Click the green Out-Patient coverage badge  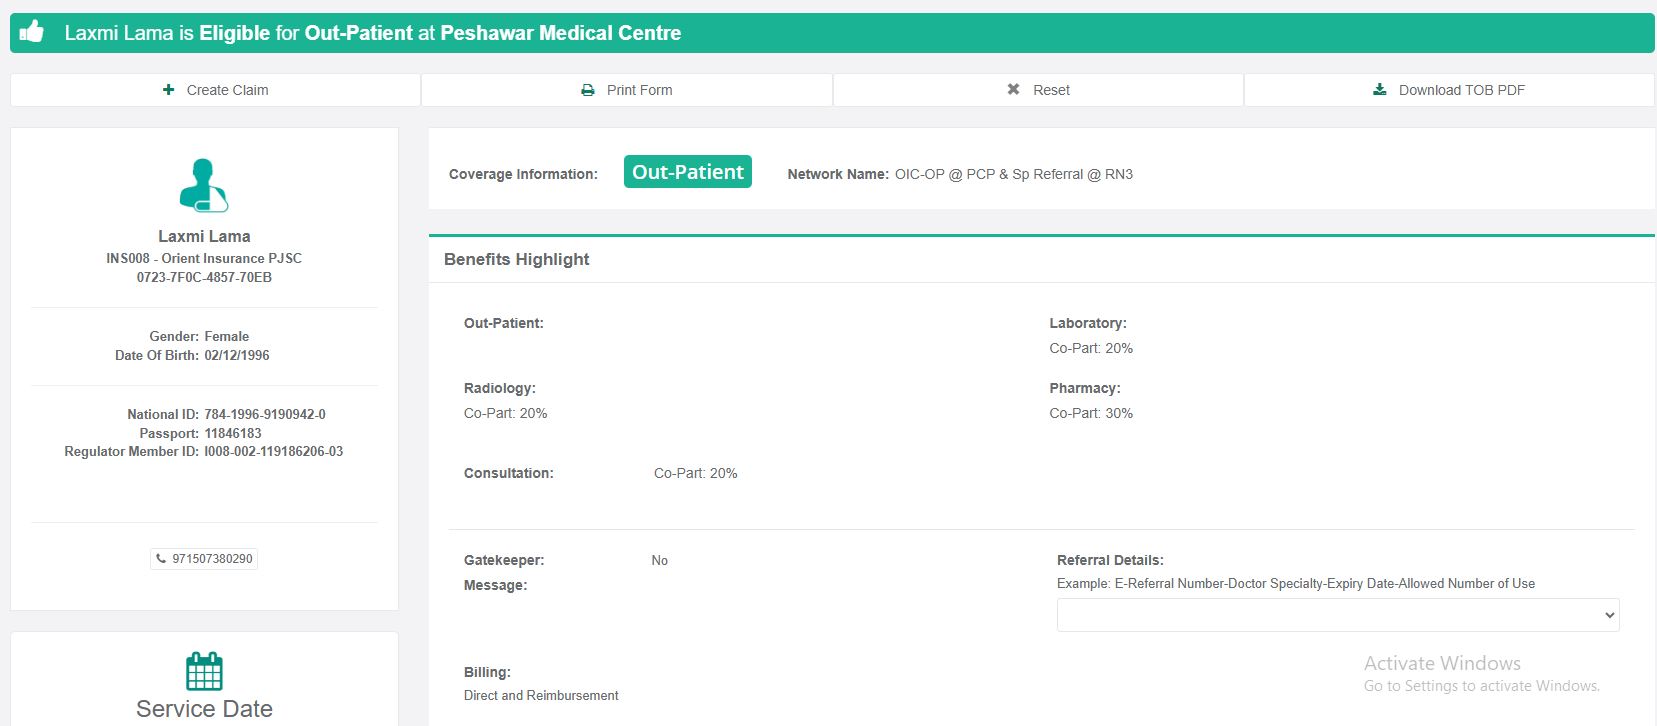point(687,172)
